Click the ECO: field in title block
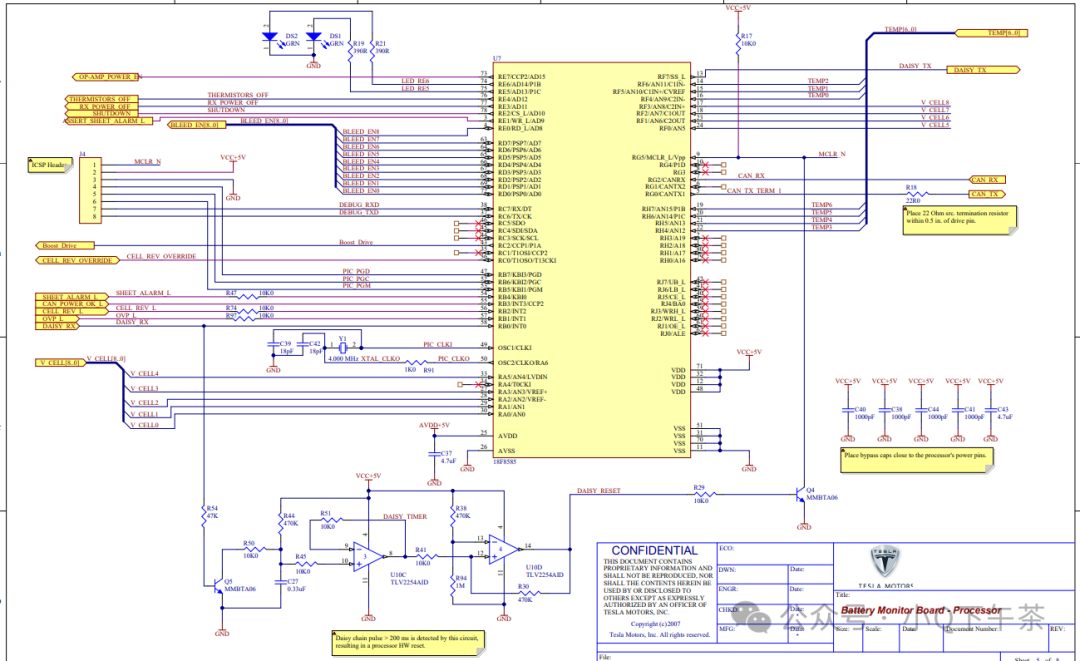 pyautogui.click(x=775, y=553)
